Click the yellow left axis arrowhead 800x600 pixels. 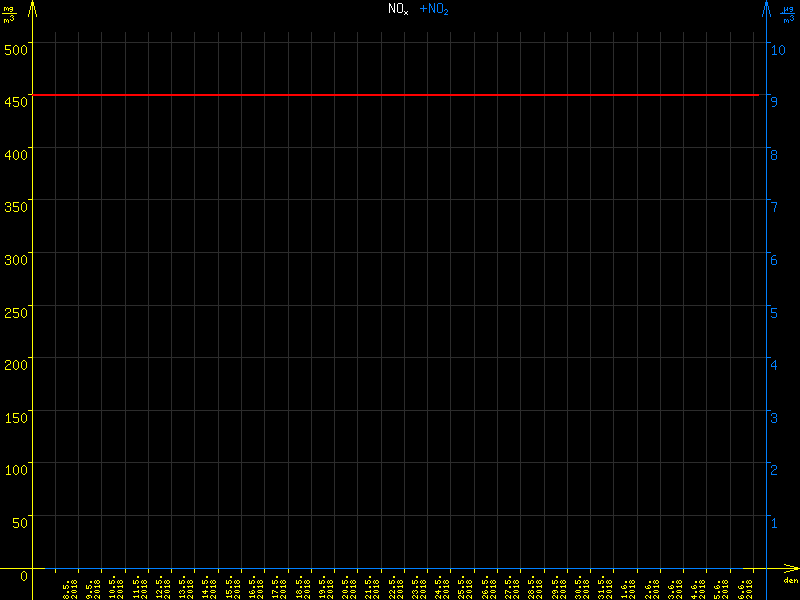(33, 8)
